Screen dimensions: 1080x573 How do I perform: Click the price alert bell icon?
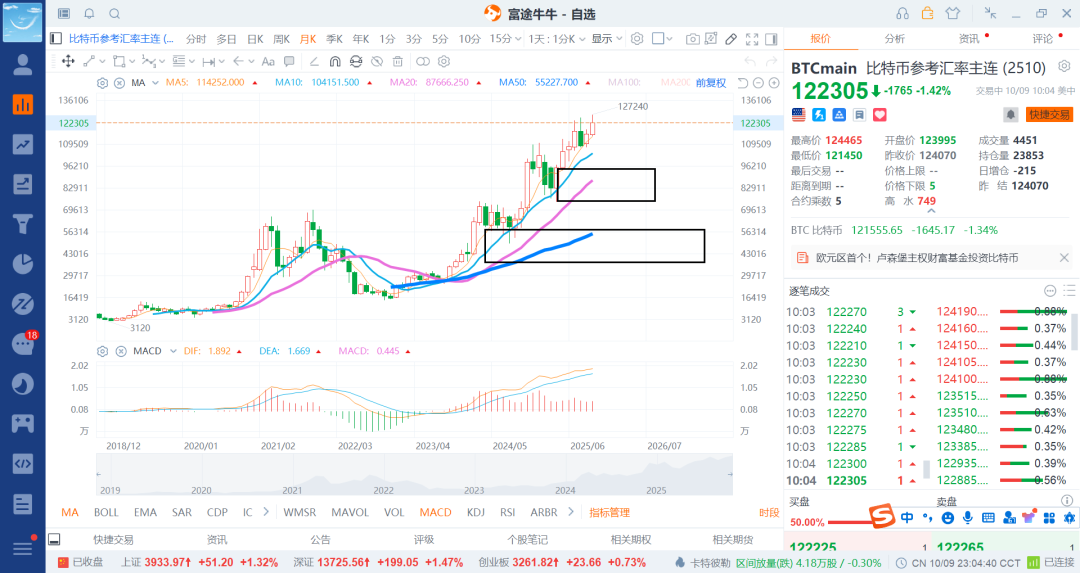click(1010, 115)
